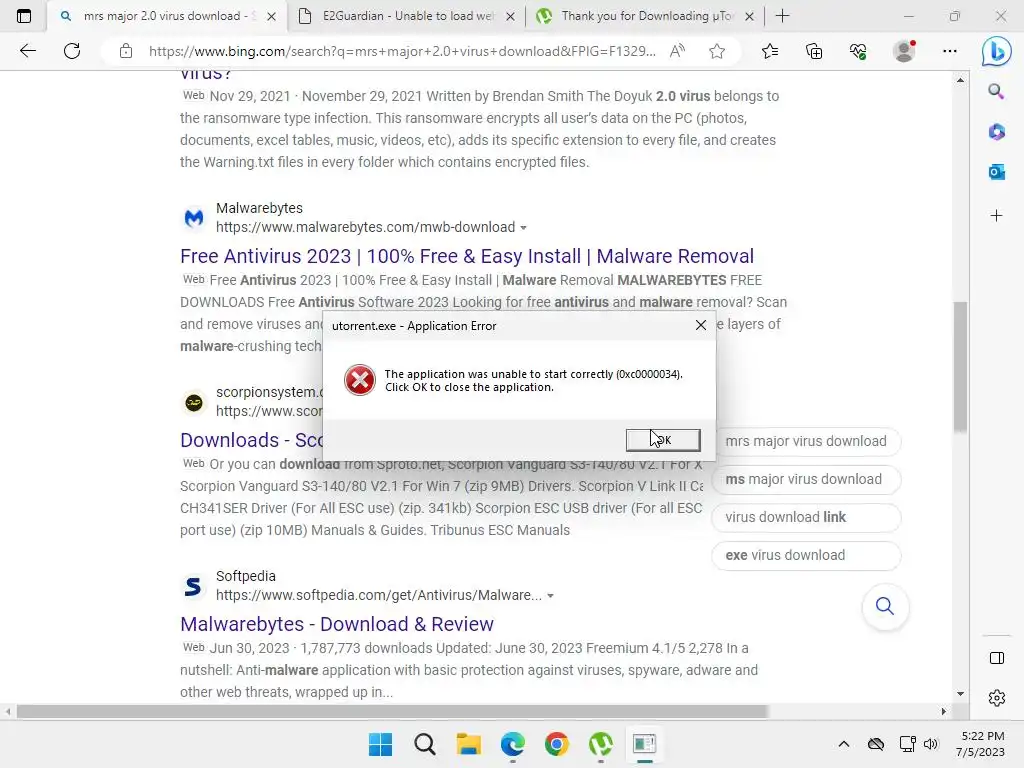Viewport: 1024px width, 768px height.
Task: Go back to the previous page
Action: pos(27,51)
